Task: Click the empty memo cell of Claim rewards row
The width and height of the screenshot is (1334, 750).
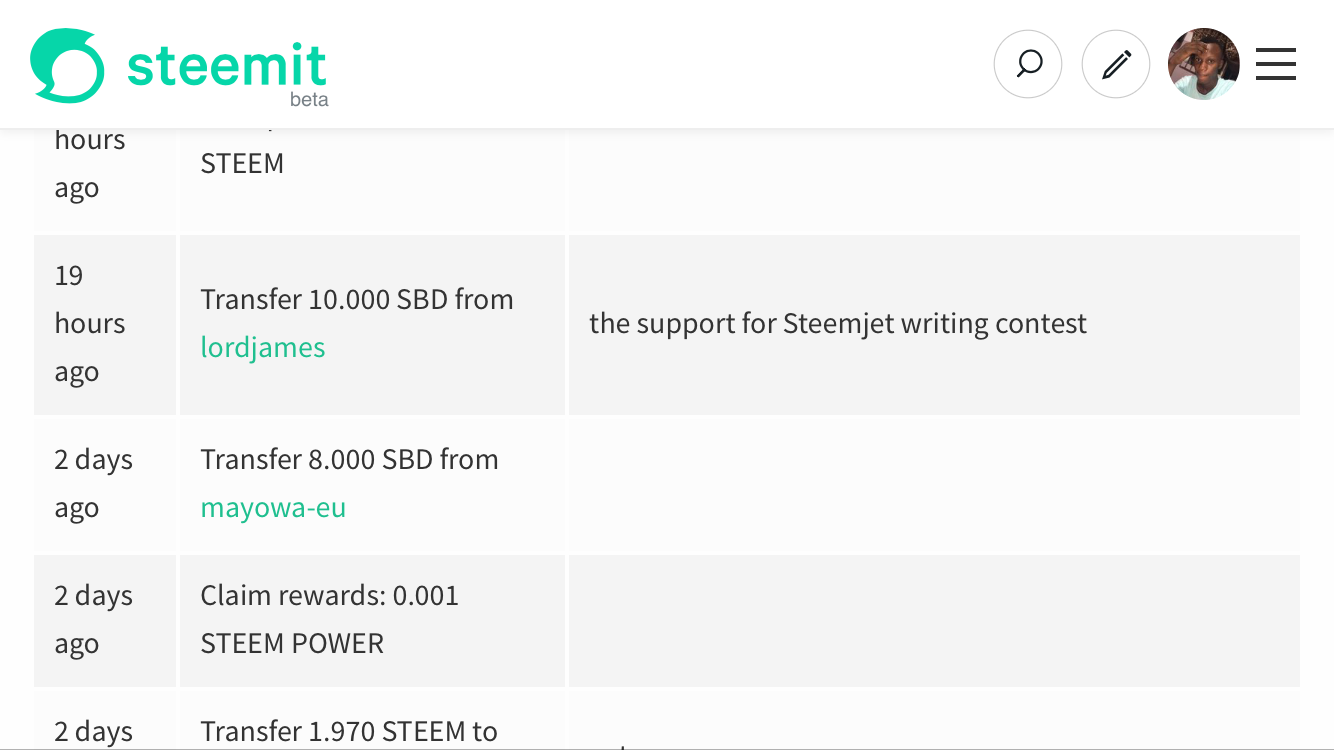Action: point(934,620)
